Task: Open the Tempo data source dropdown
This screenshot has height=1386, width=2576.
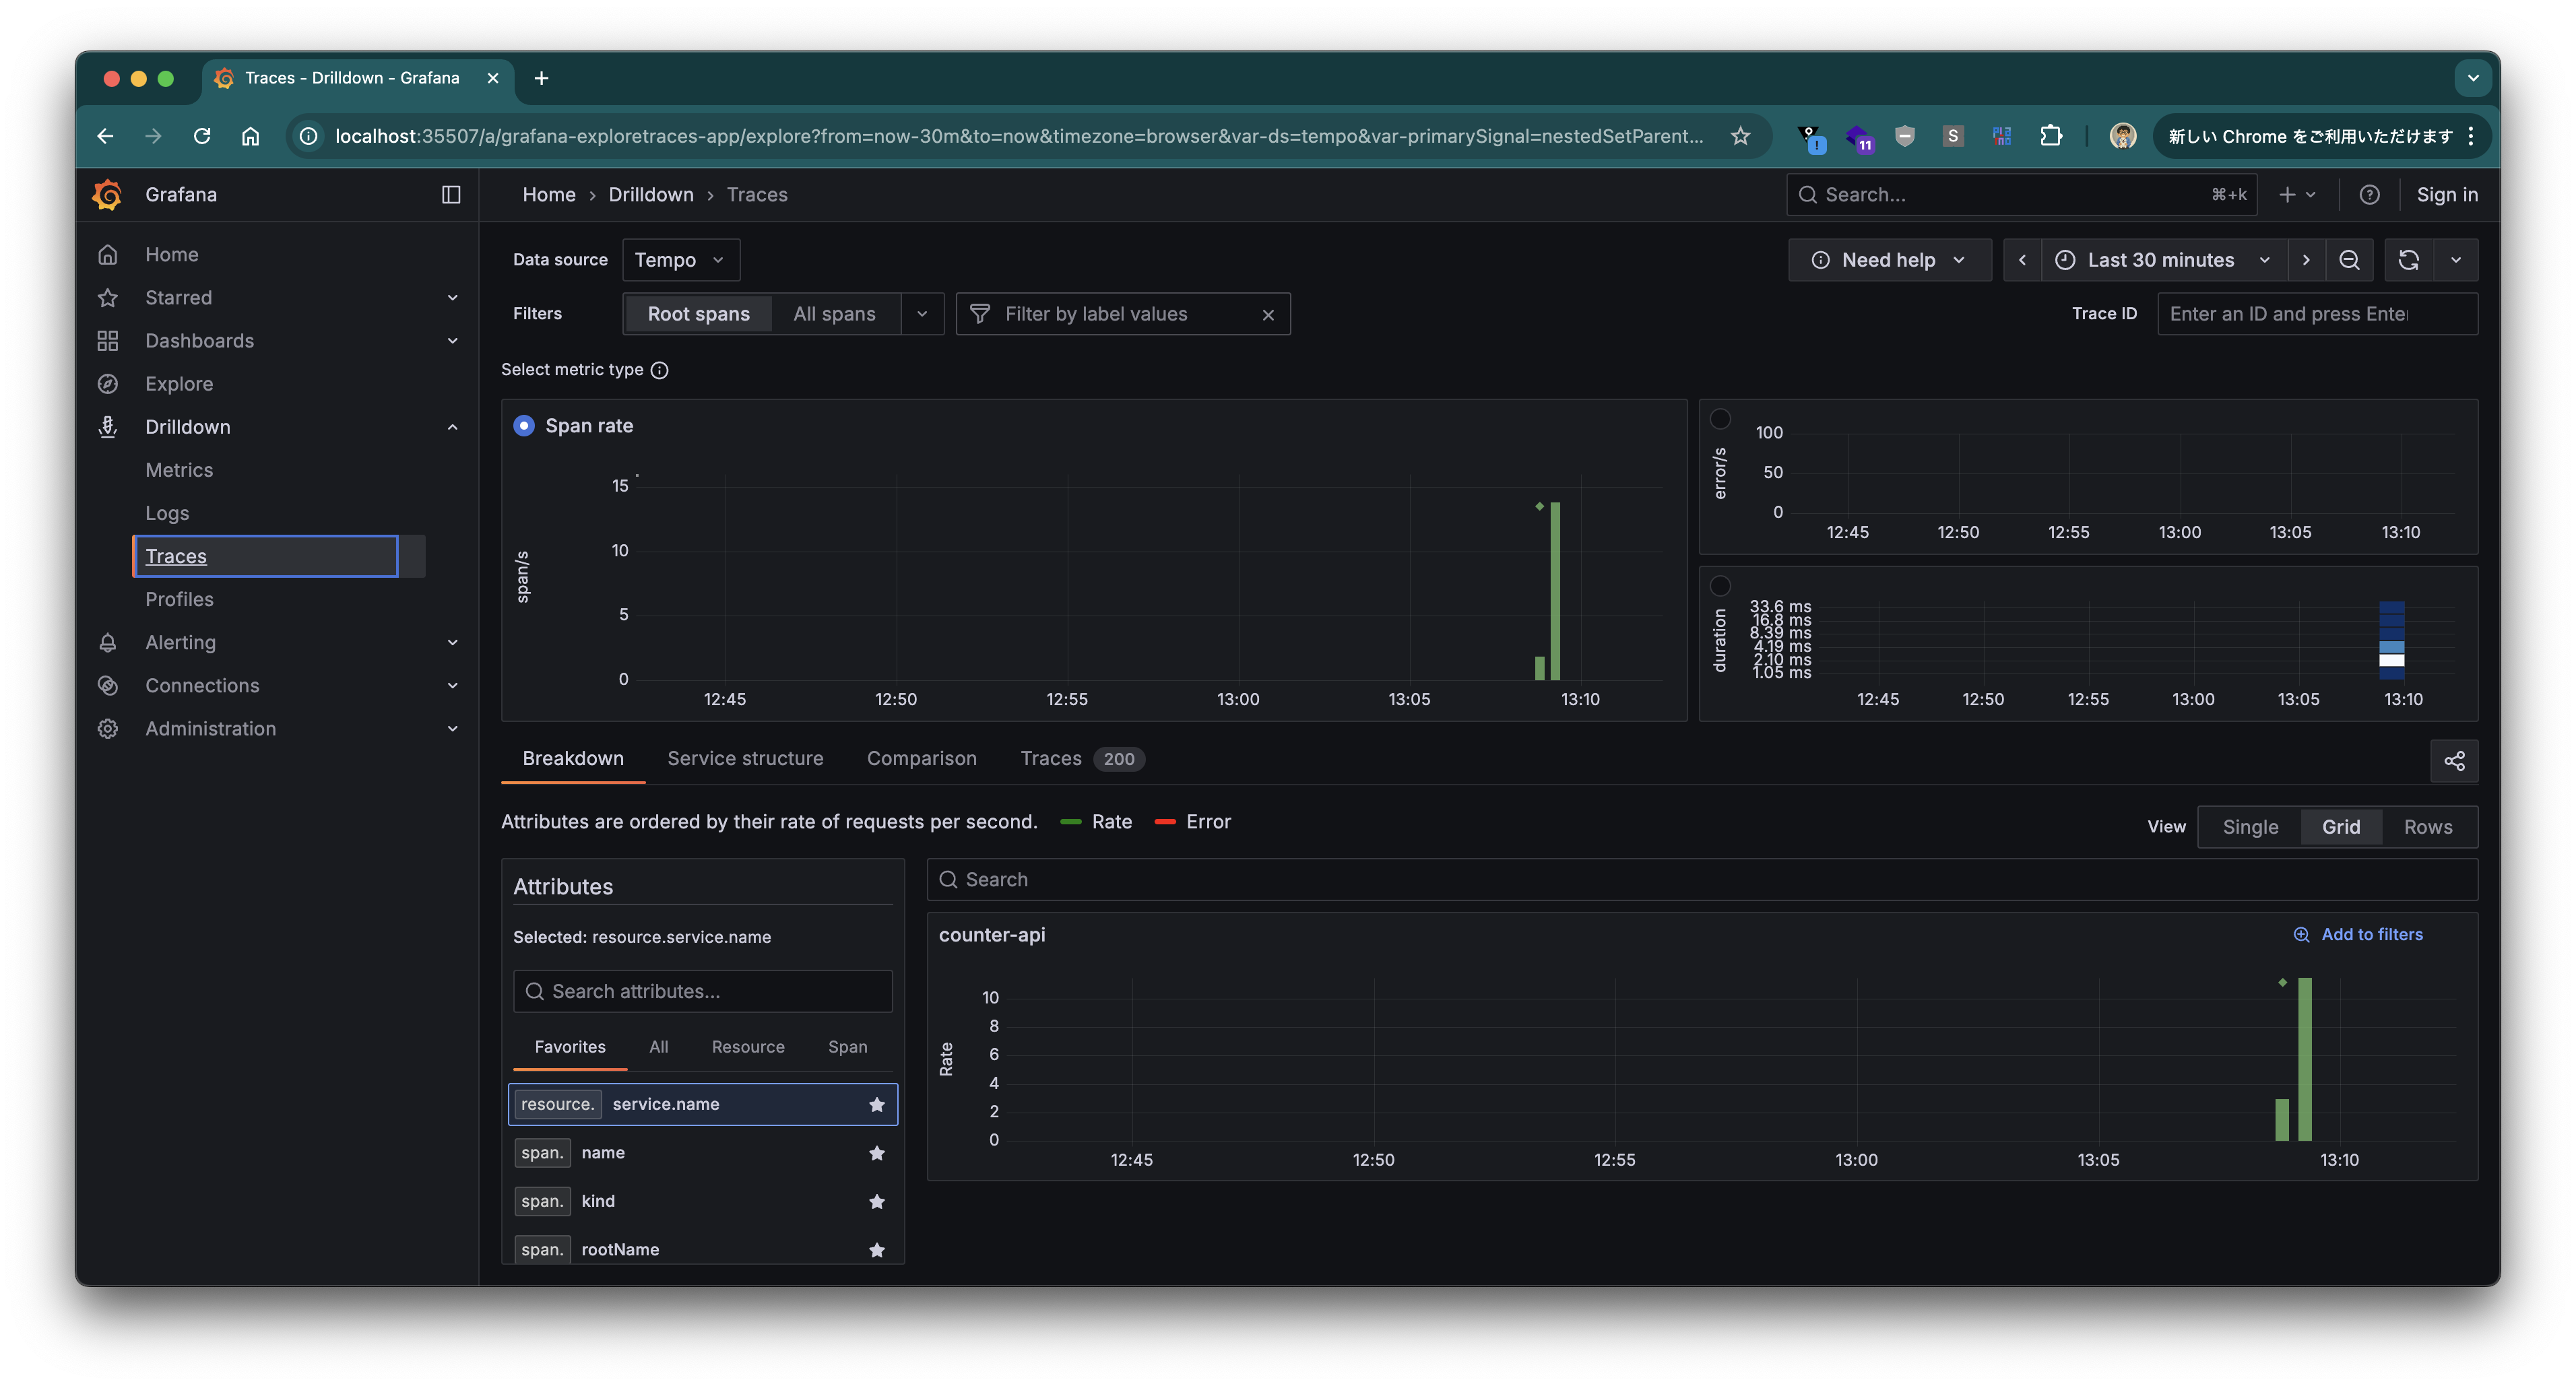Action: point(680,260)
